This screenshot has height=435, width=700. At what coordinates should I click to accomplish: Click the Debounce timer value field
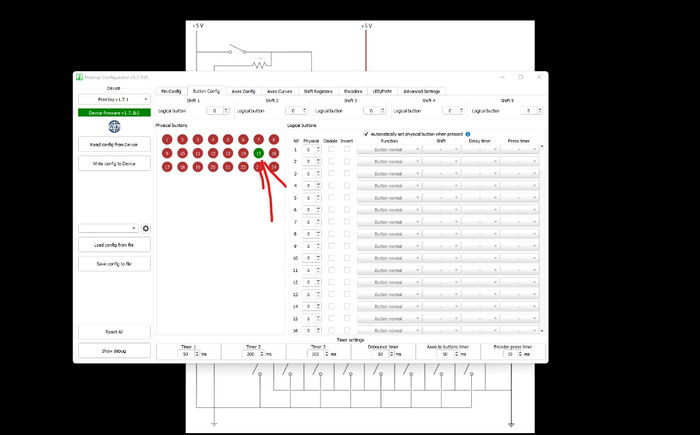pos(384,354)
